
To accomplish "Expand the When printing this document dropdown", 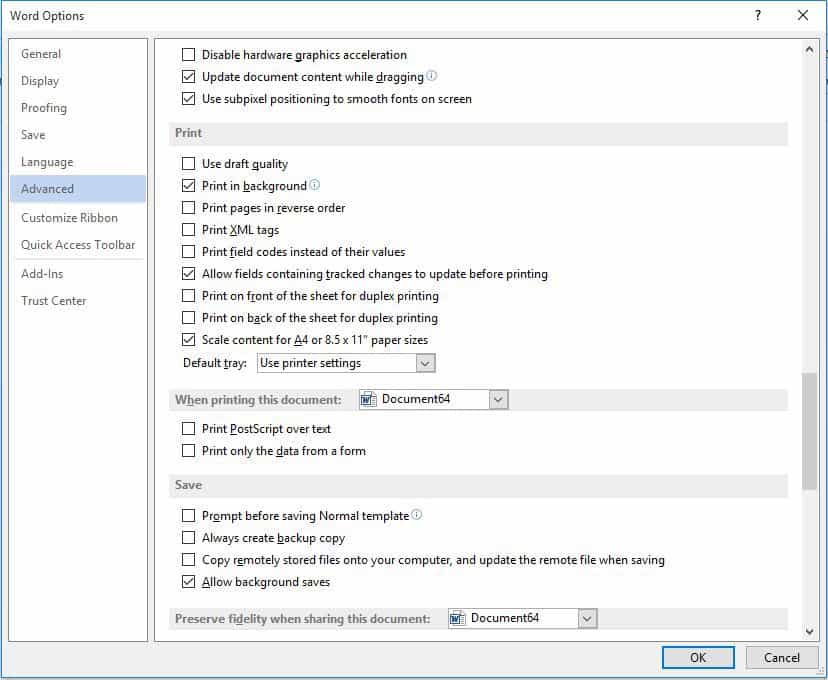I will pyautogui.click(x=498, y=400).
